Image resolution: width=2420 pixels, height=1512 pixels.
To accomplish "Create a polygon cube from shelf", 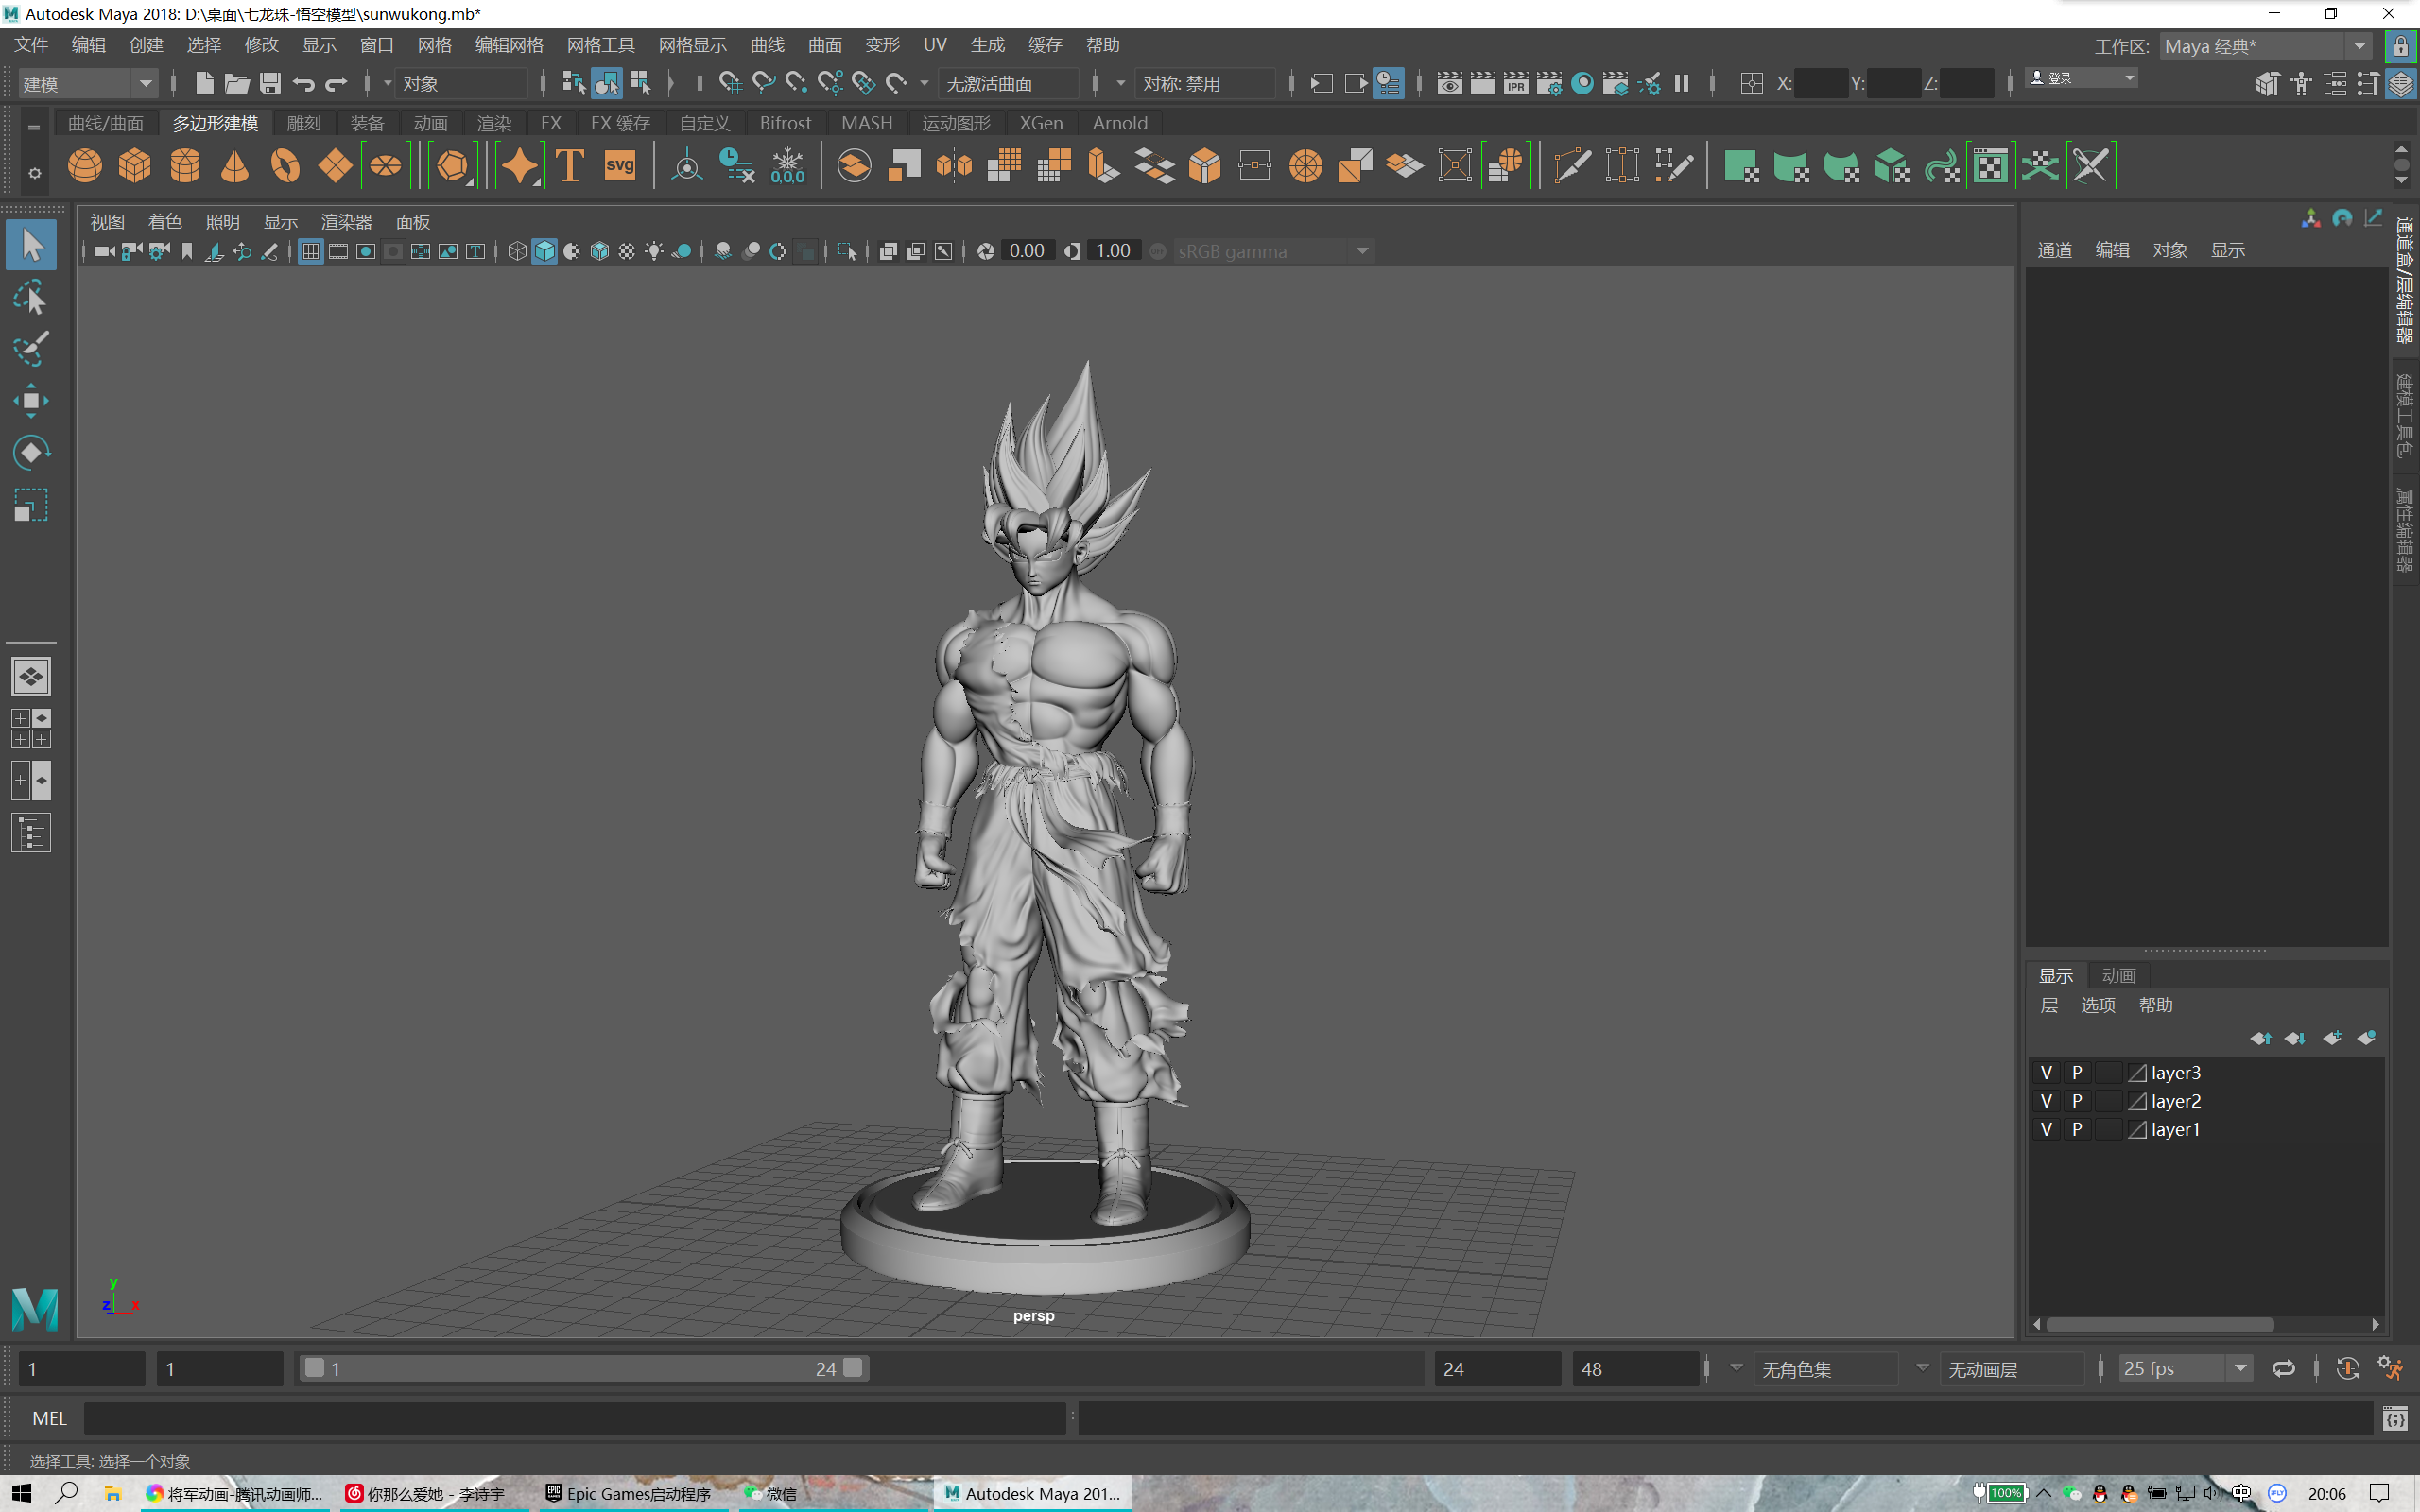I will pos(134,166).
